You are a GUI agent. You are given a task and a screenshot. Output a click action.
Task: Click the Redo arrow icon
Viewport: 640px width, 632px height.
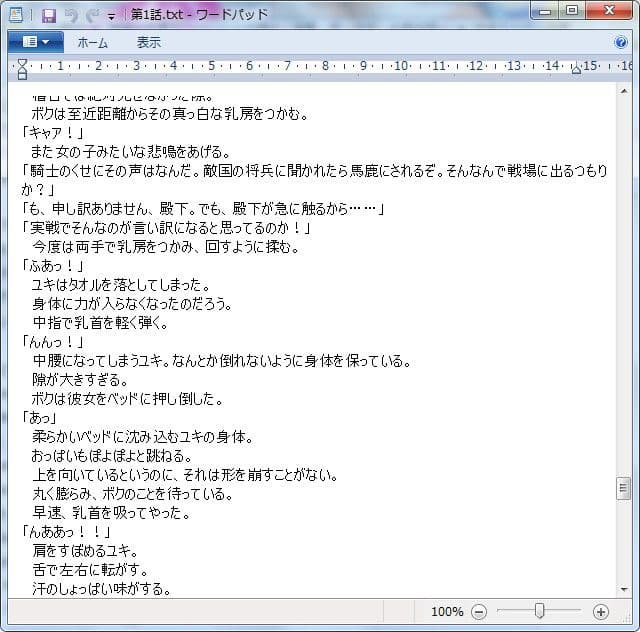pyautogui.click(x=91, y=15)
